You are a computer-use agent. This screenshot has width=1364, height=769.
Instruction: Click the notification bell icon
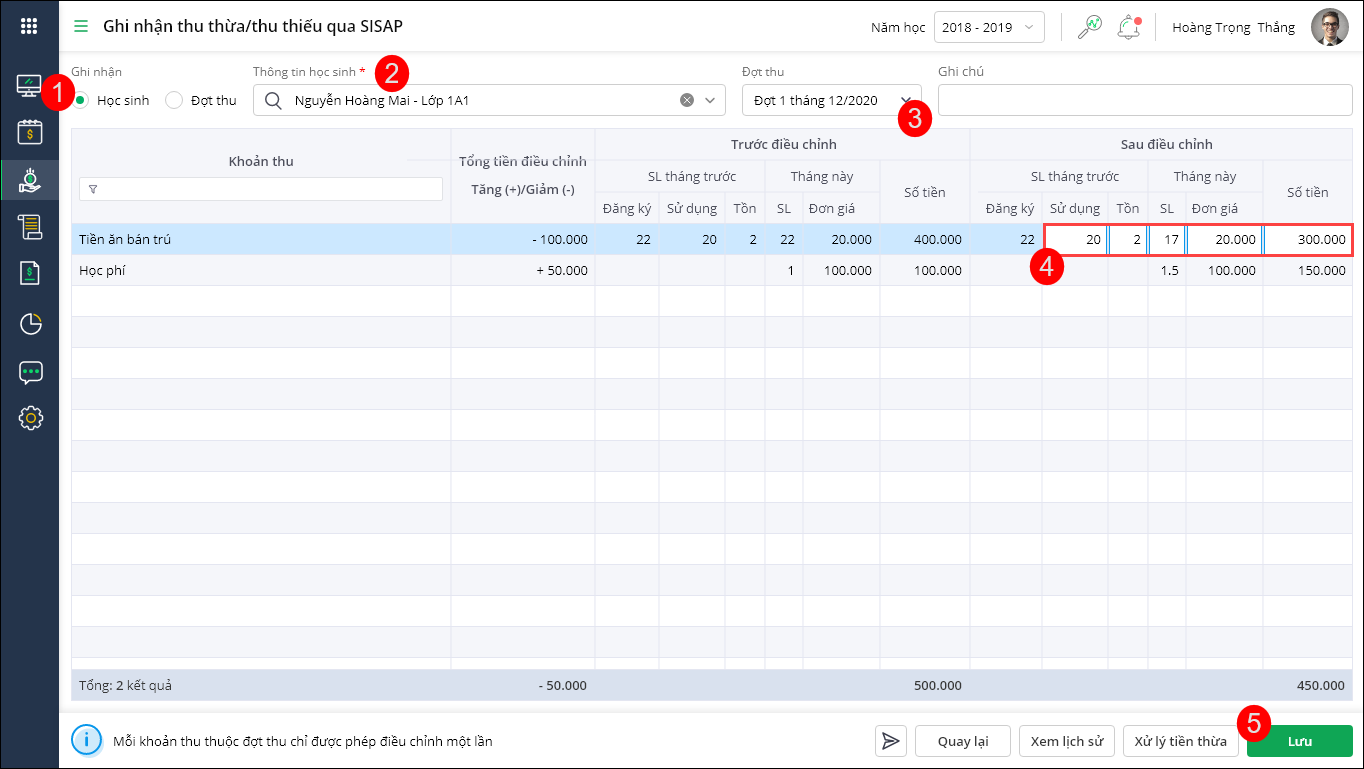(1129, 27)
